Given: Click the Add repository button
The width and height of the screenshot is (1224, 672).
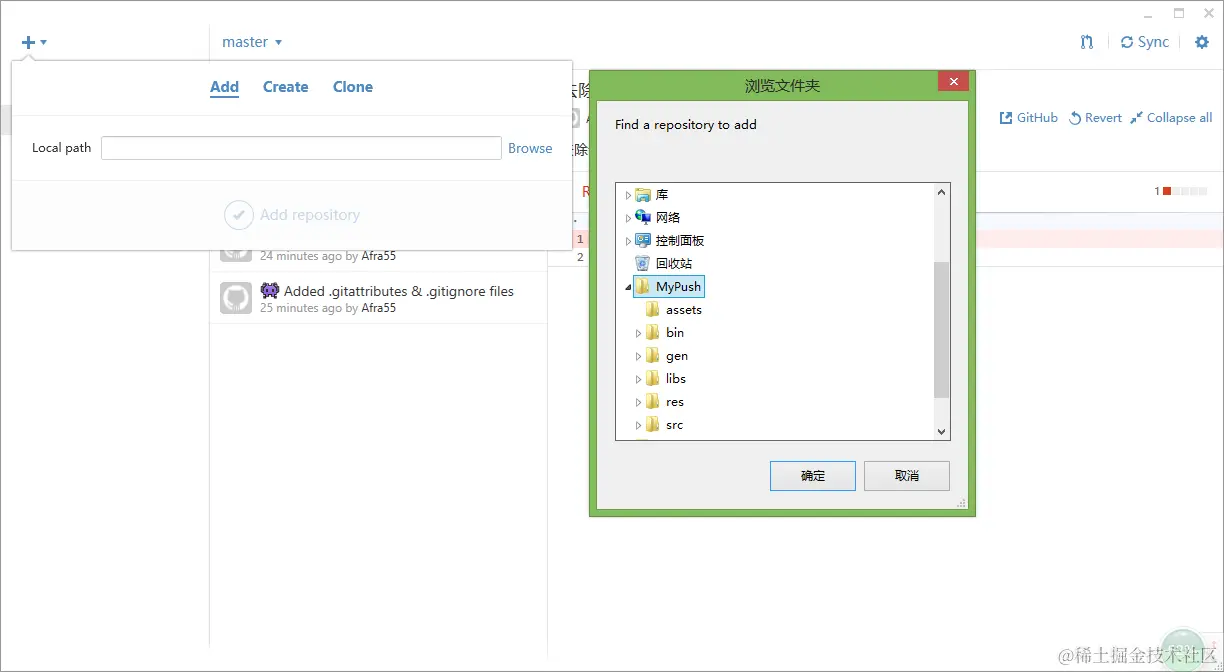Looking at the screenshot, I should tap(292, 215).
